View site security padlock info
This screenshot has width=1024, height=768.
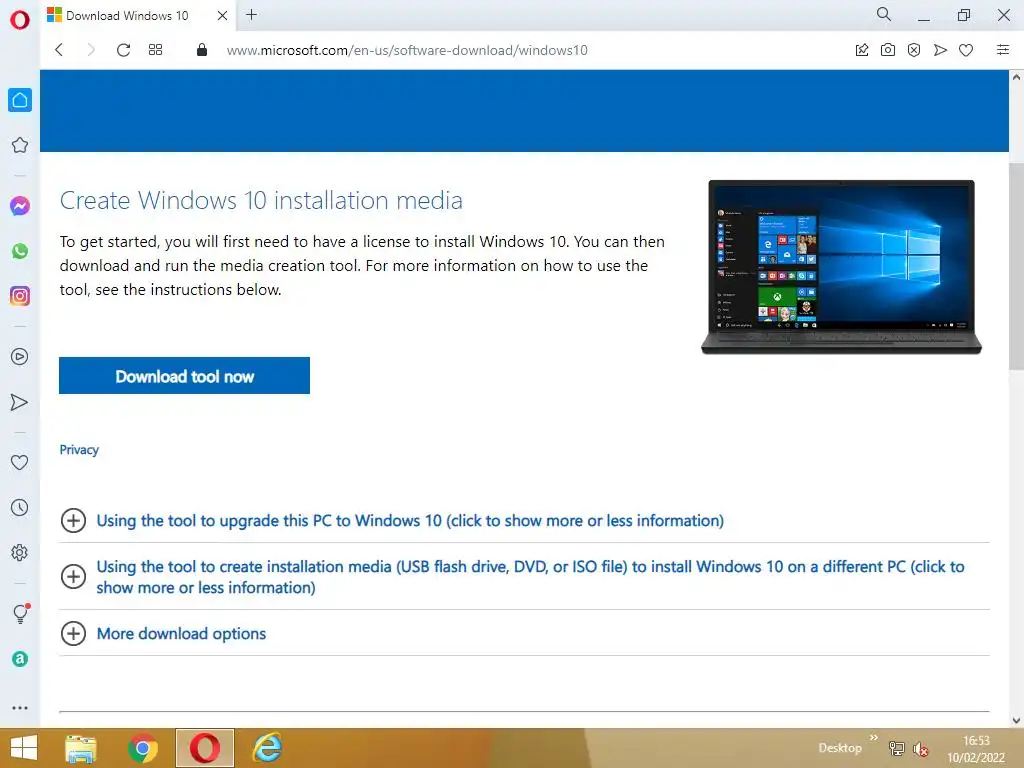coord(202,50)
